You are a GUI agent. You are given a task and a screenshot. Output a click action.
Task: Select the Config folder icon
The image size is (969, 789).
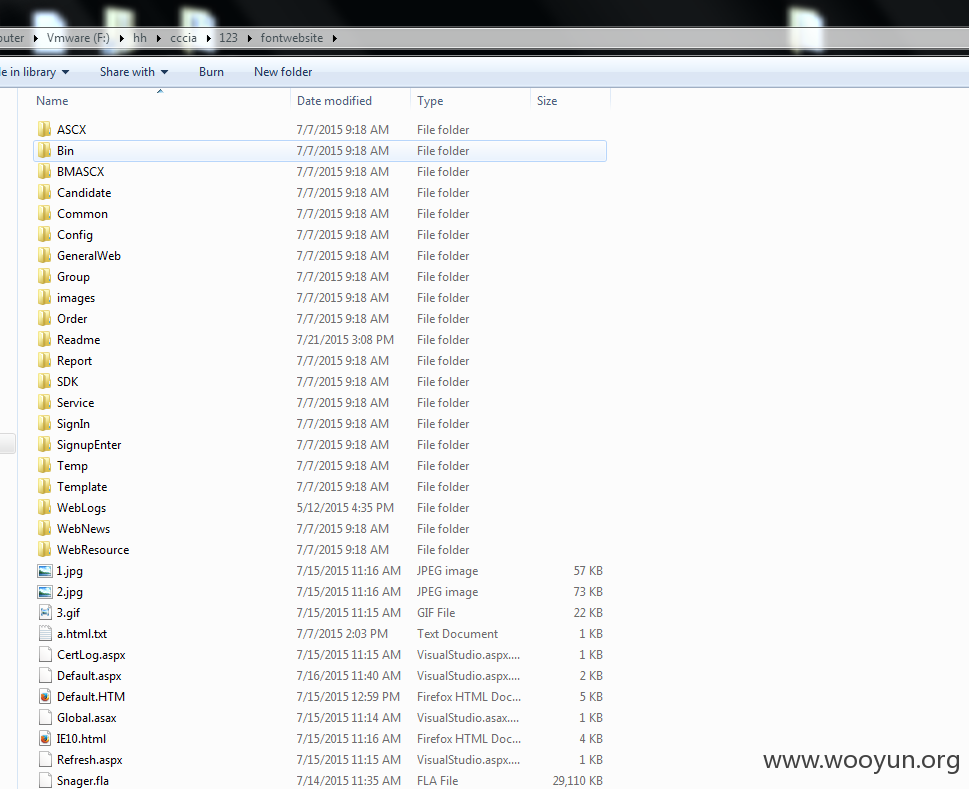[x=44, y=234]
